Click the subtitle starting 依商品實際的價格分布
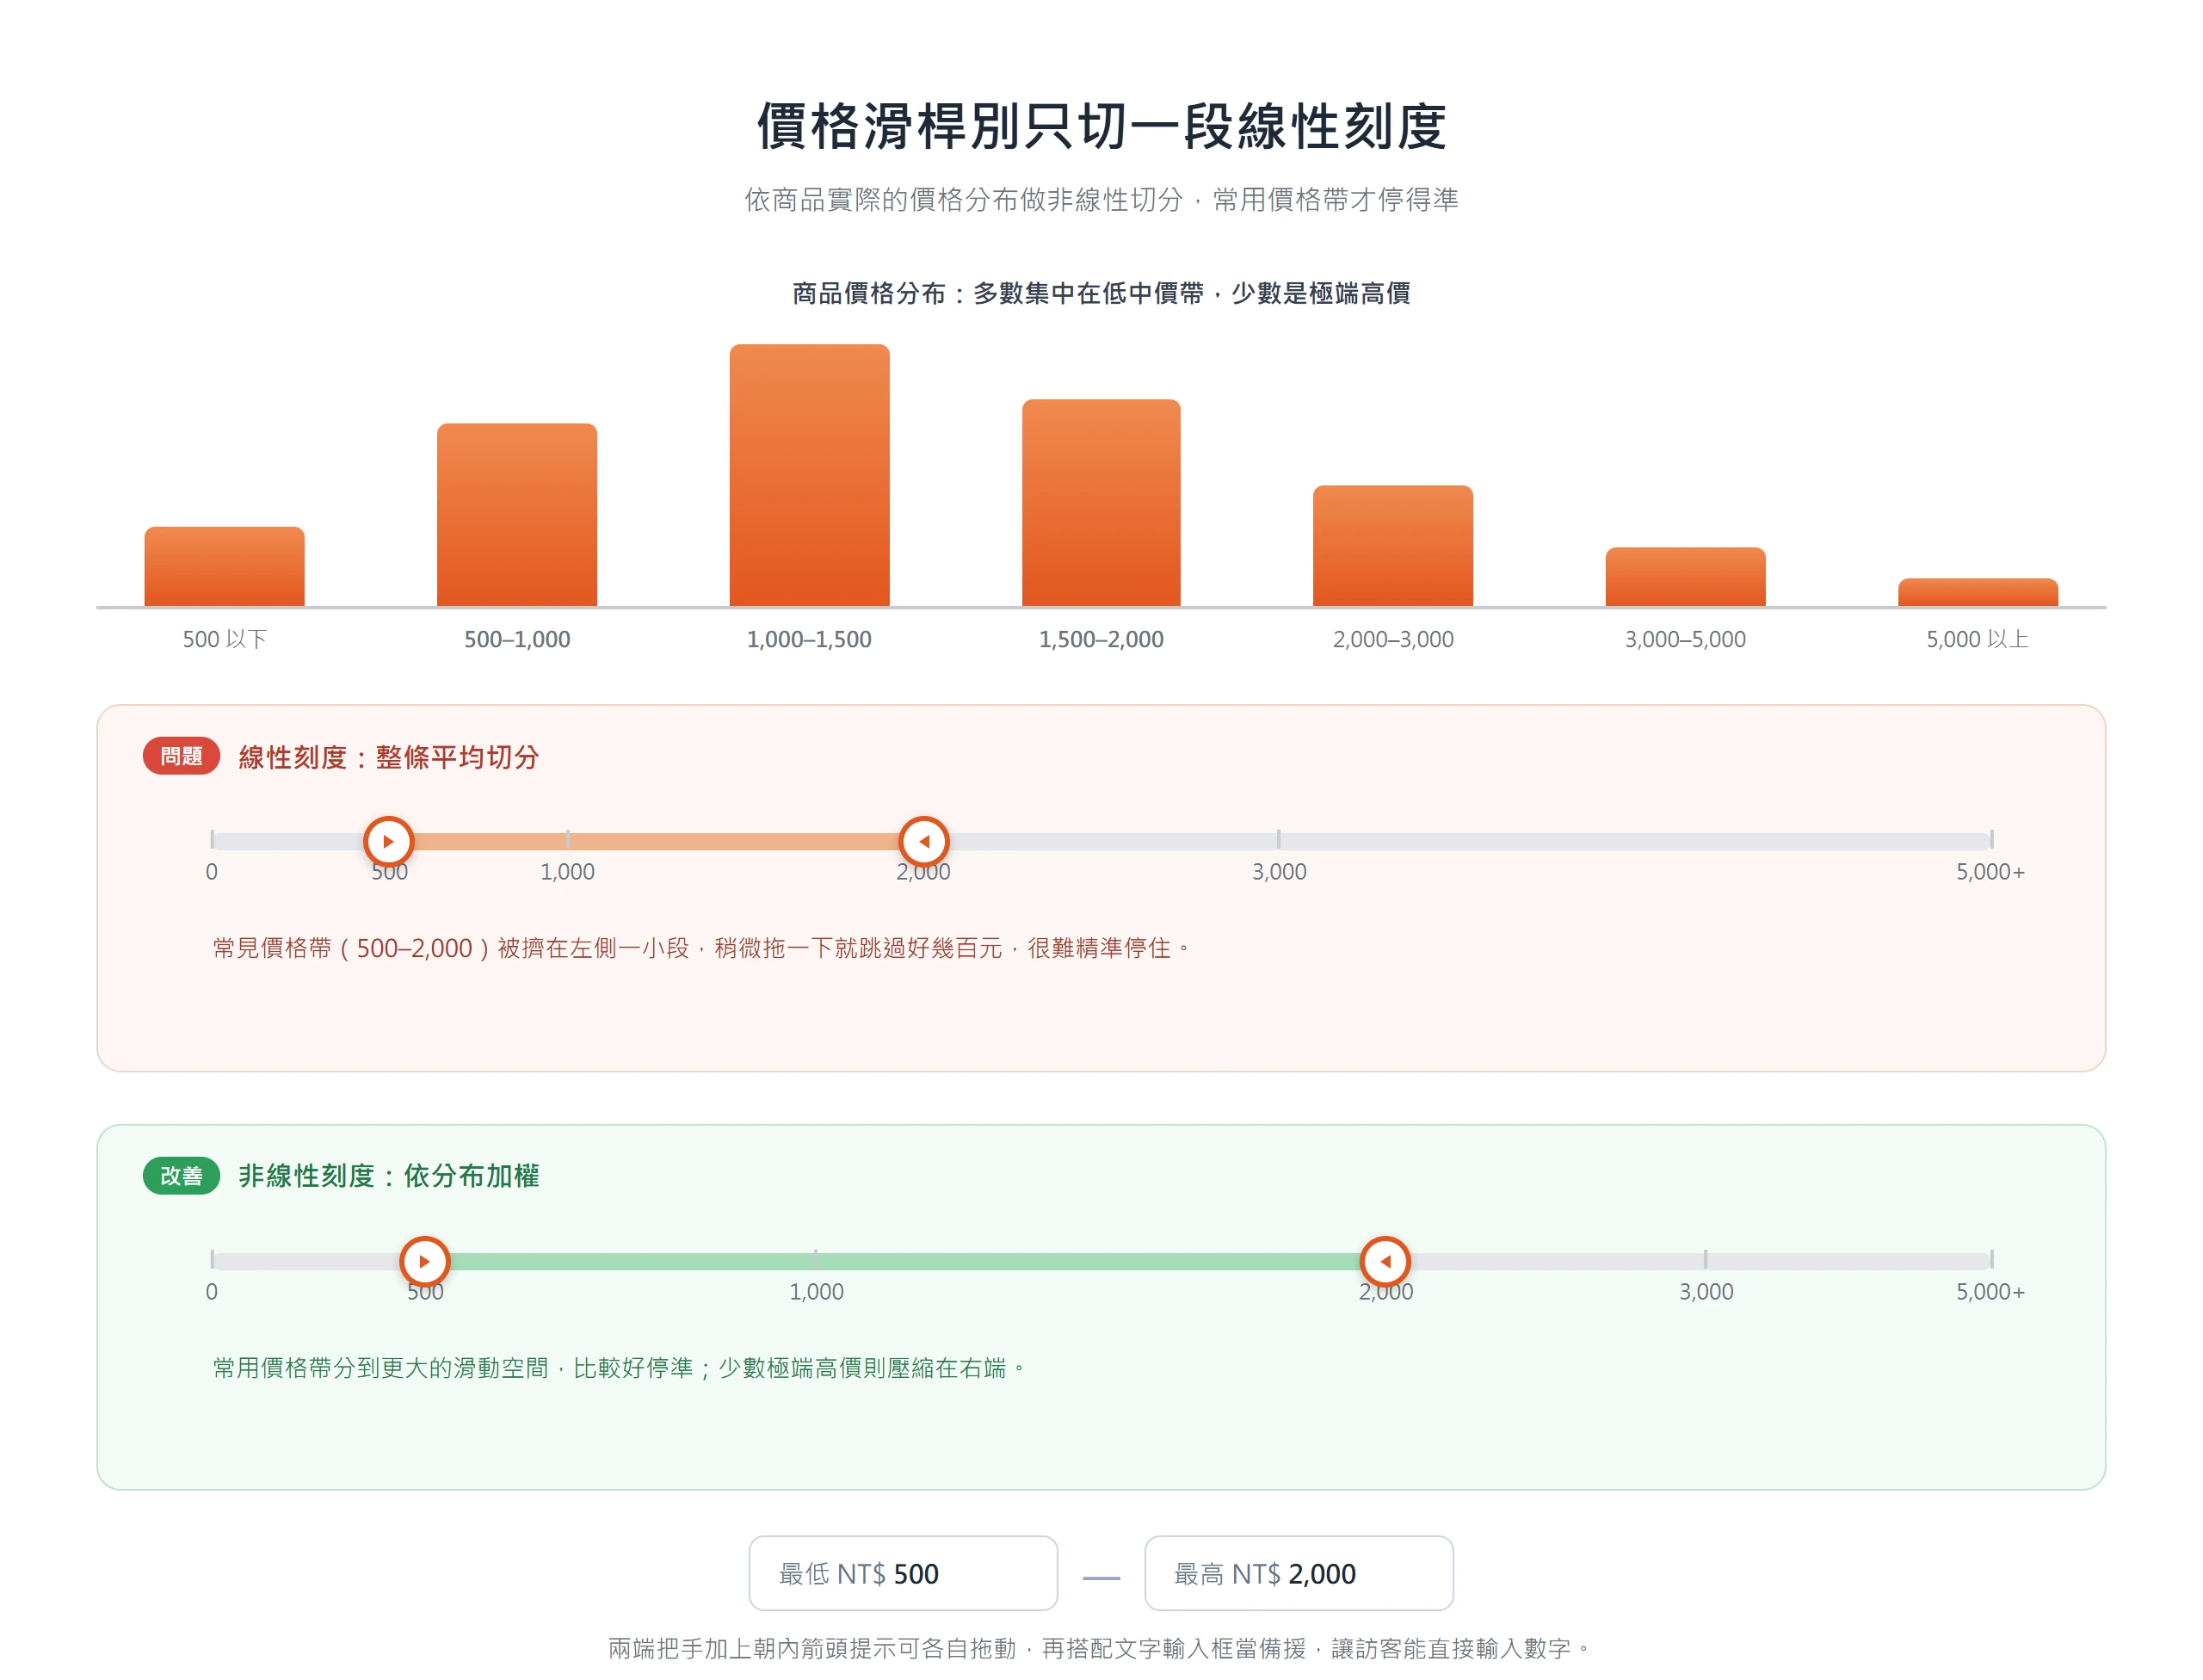The width and height of the screenshot is (2203, 1680). pos(1101,200)
